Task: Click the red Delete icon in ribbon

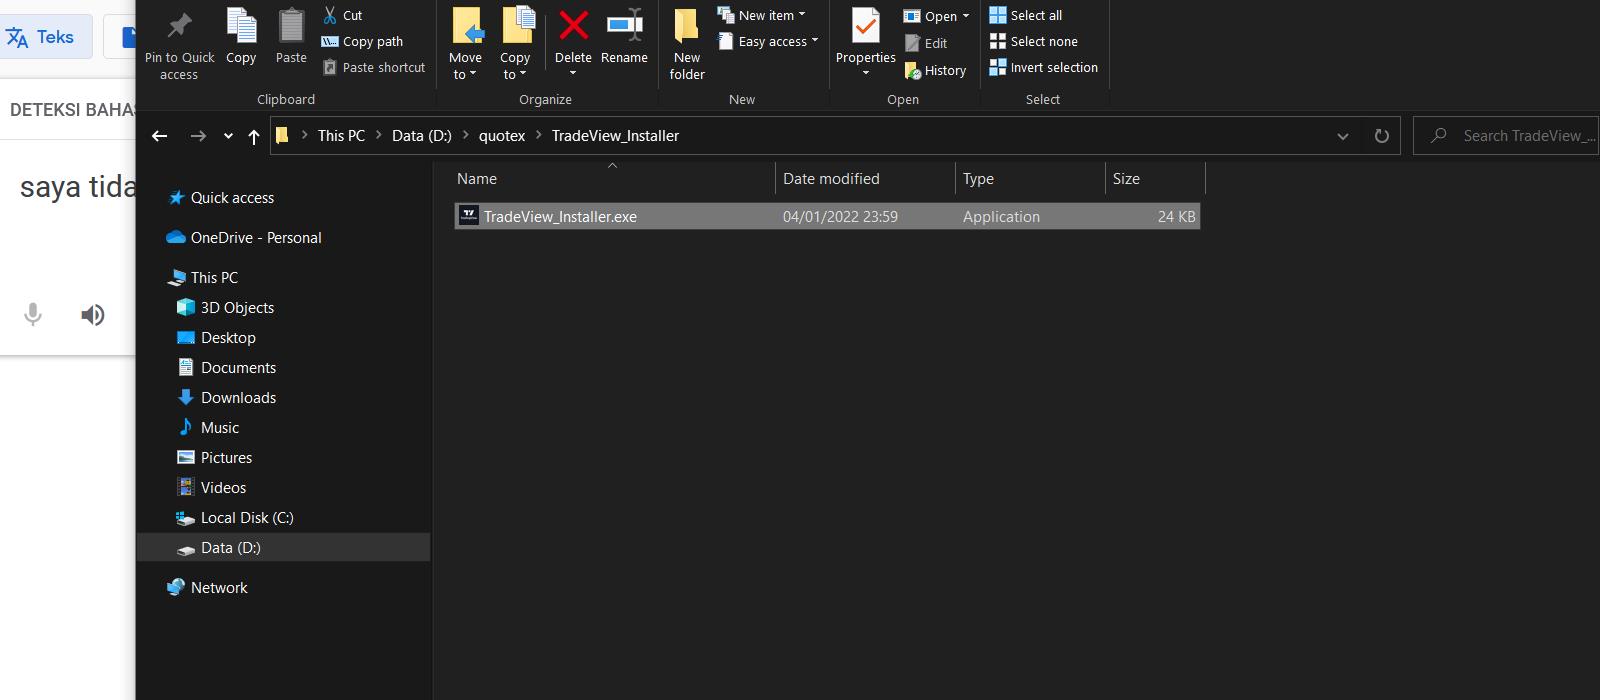Action: (x=573, y=27)
